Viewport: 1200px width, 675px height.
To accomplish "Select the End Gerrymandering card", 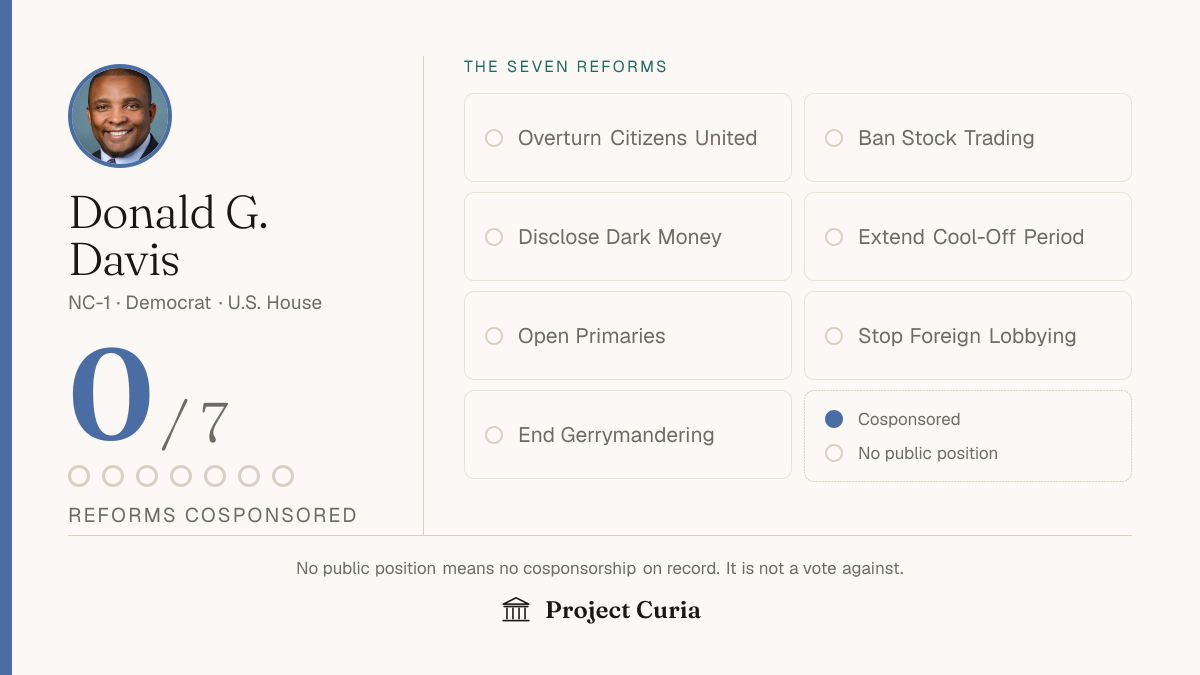I will (x=628, y=435).
